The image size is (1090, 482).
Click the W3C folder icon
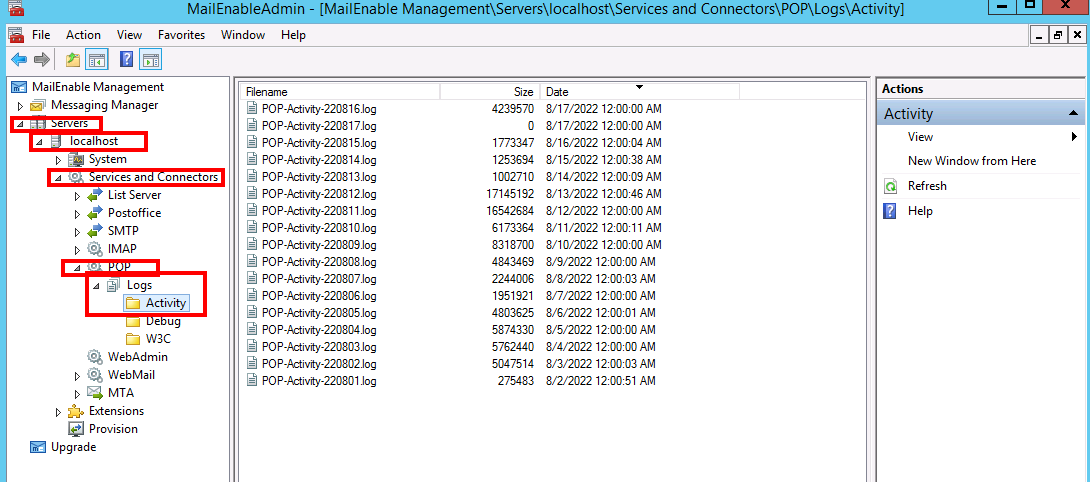point(133,339)
